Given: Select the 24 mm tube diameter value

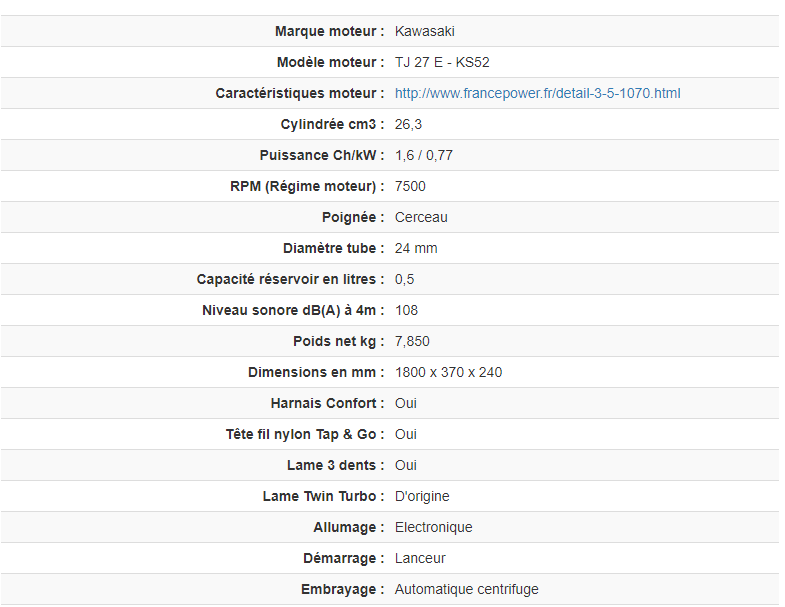Looking at the screenshot, I should click(x=416, y=248).
